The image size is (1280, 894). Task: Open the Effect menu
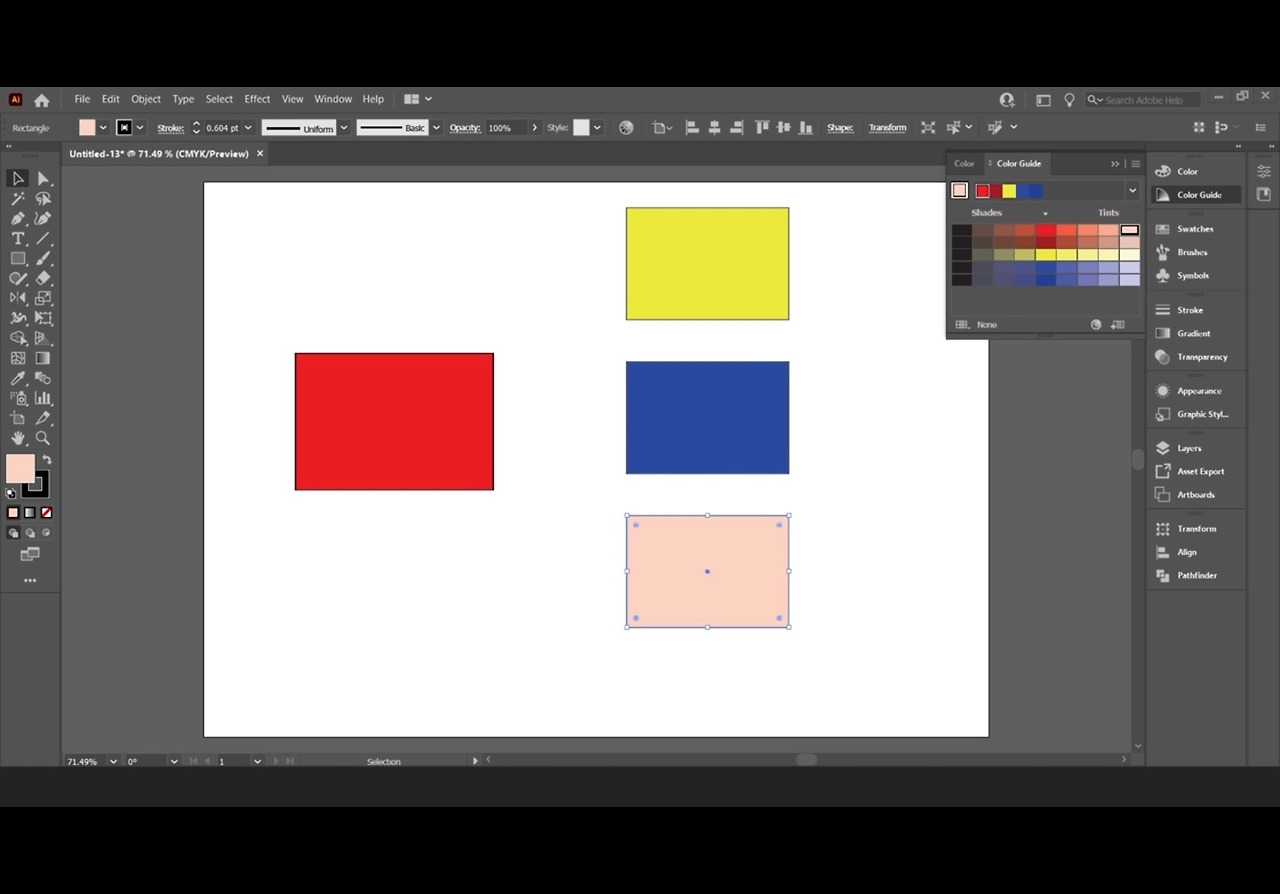[x=257, y=99]
